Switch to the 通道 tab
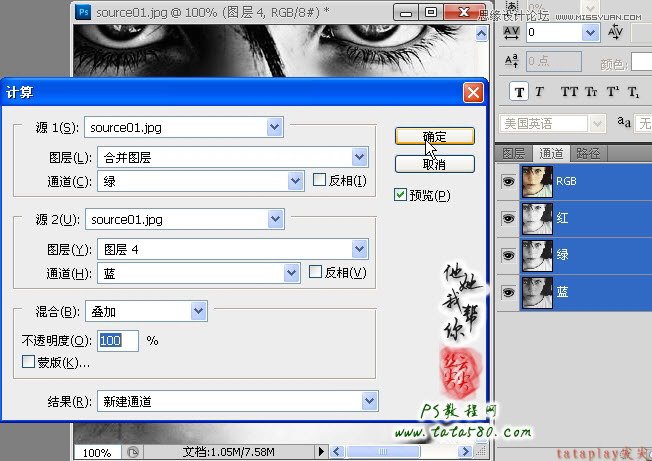Viewport: 652px width, 461px height. tap(551, 153)
